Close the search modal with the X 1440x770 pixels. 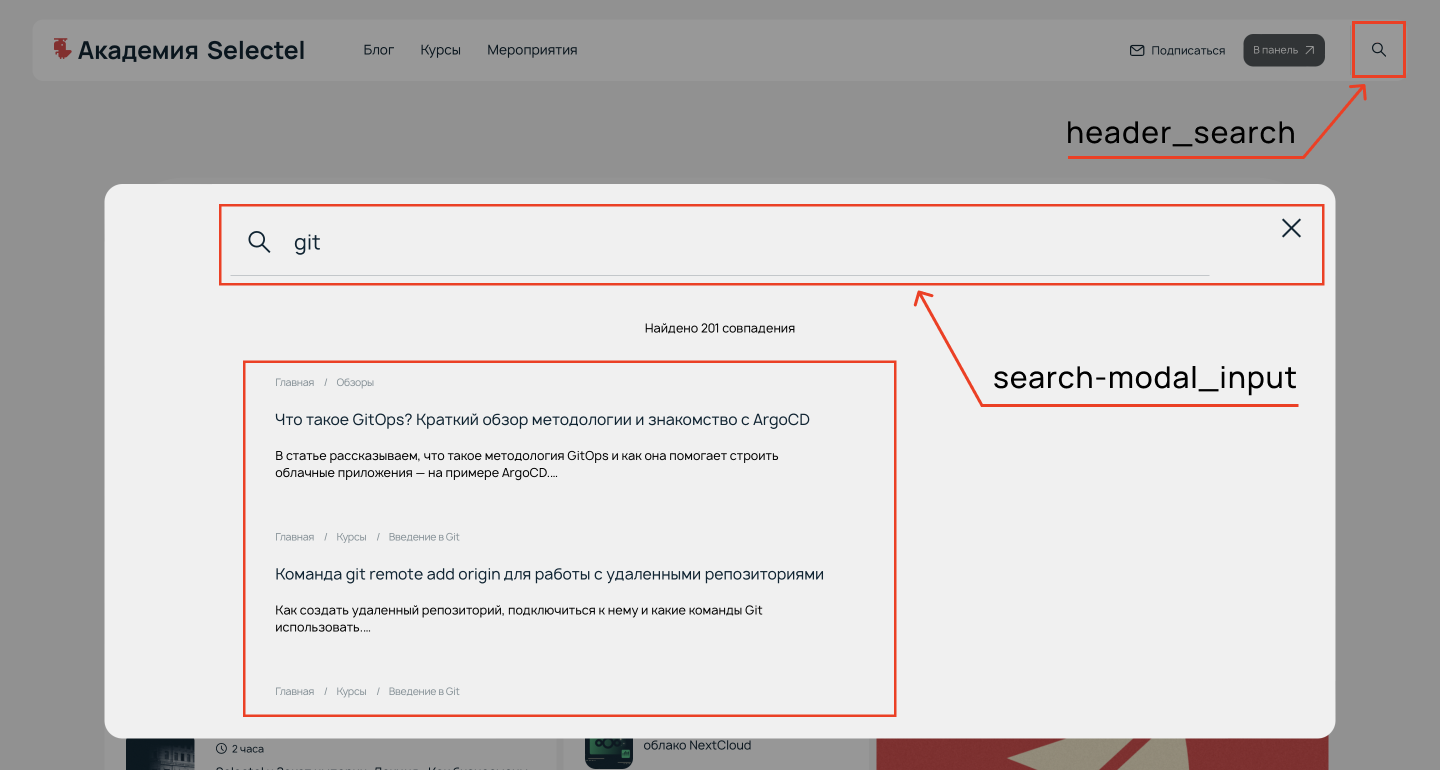[1291, 228]
